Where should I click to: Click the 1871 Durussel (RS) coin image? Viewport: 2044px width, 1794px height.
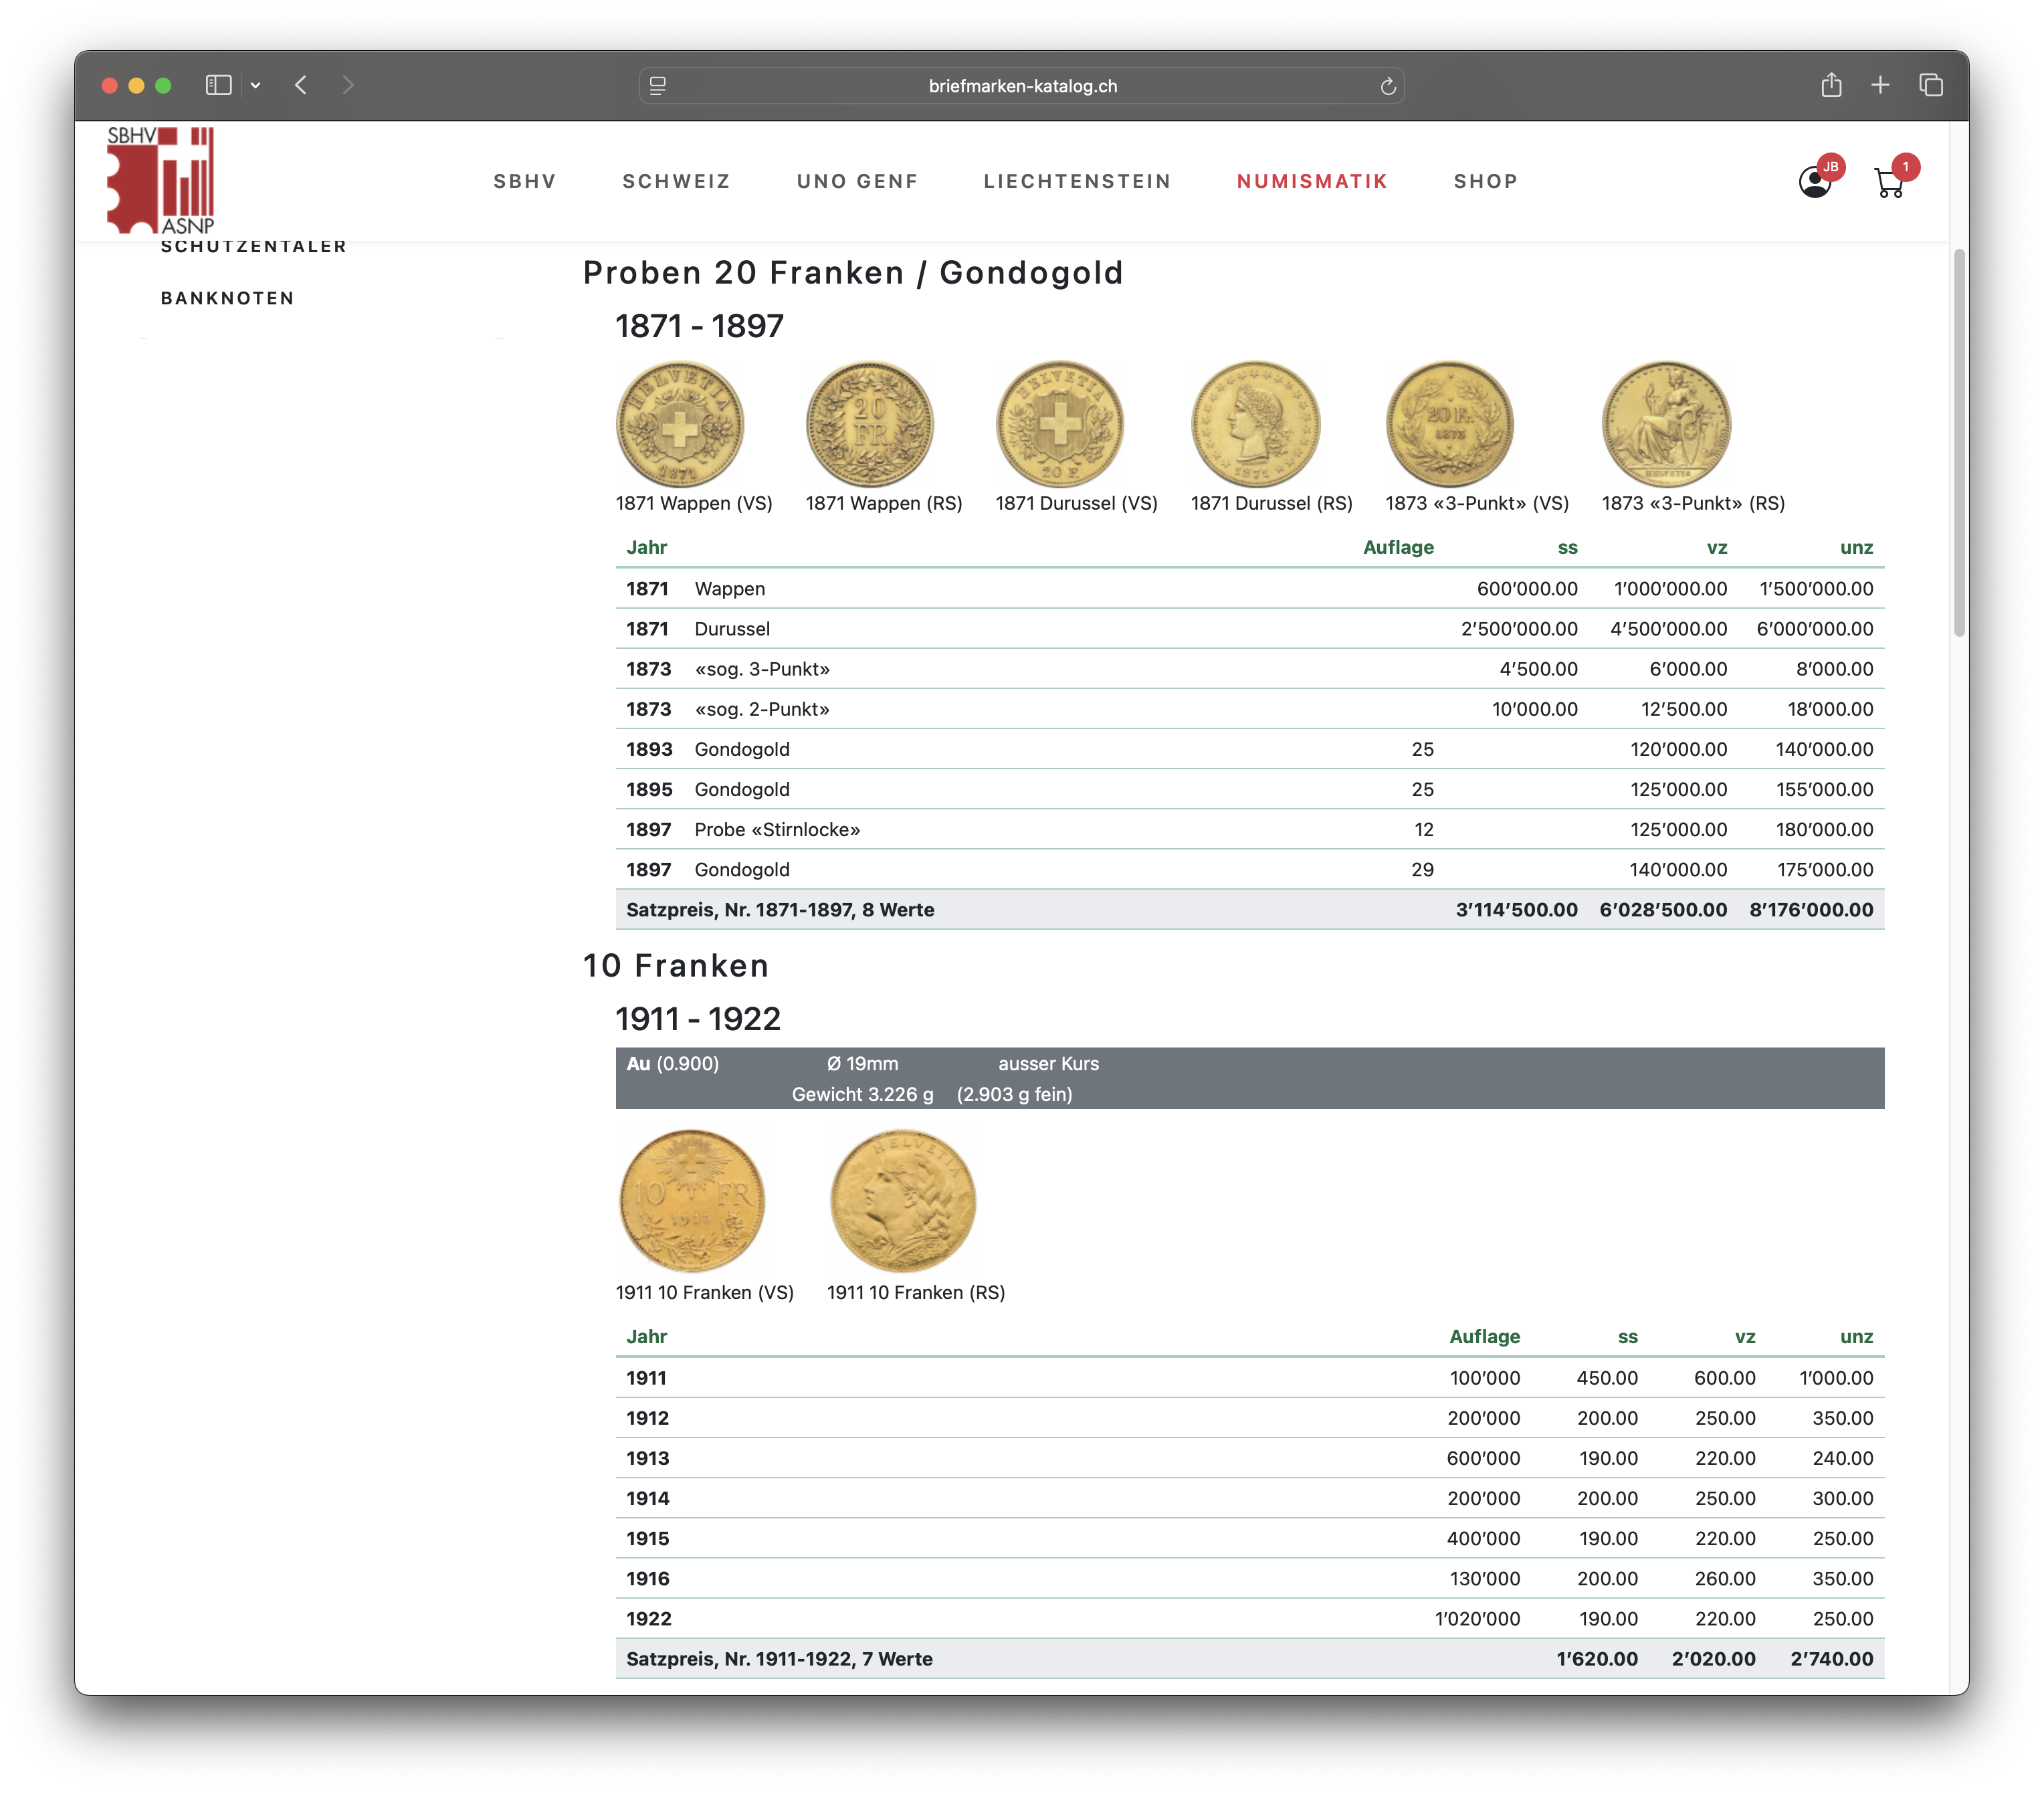click(x=1256, y=424)
